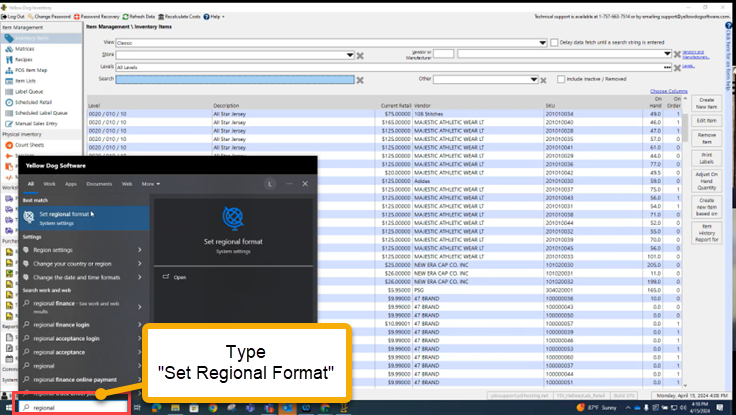
Task: Open Recipes fork and knife icon
Action: [x=9, y=60]
